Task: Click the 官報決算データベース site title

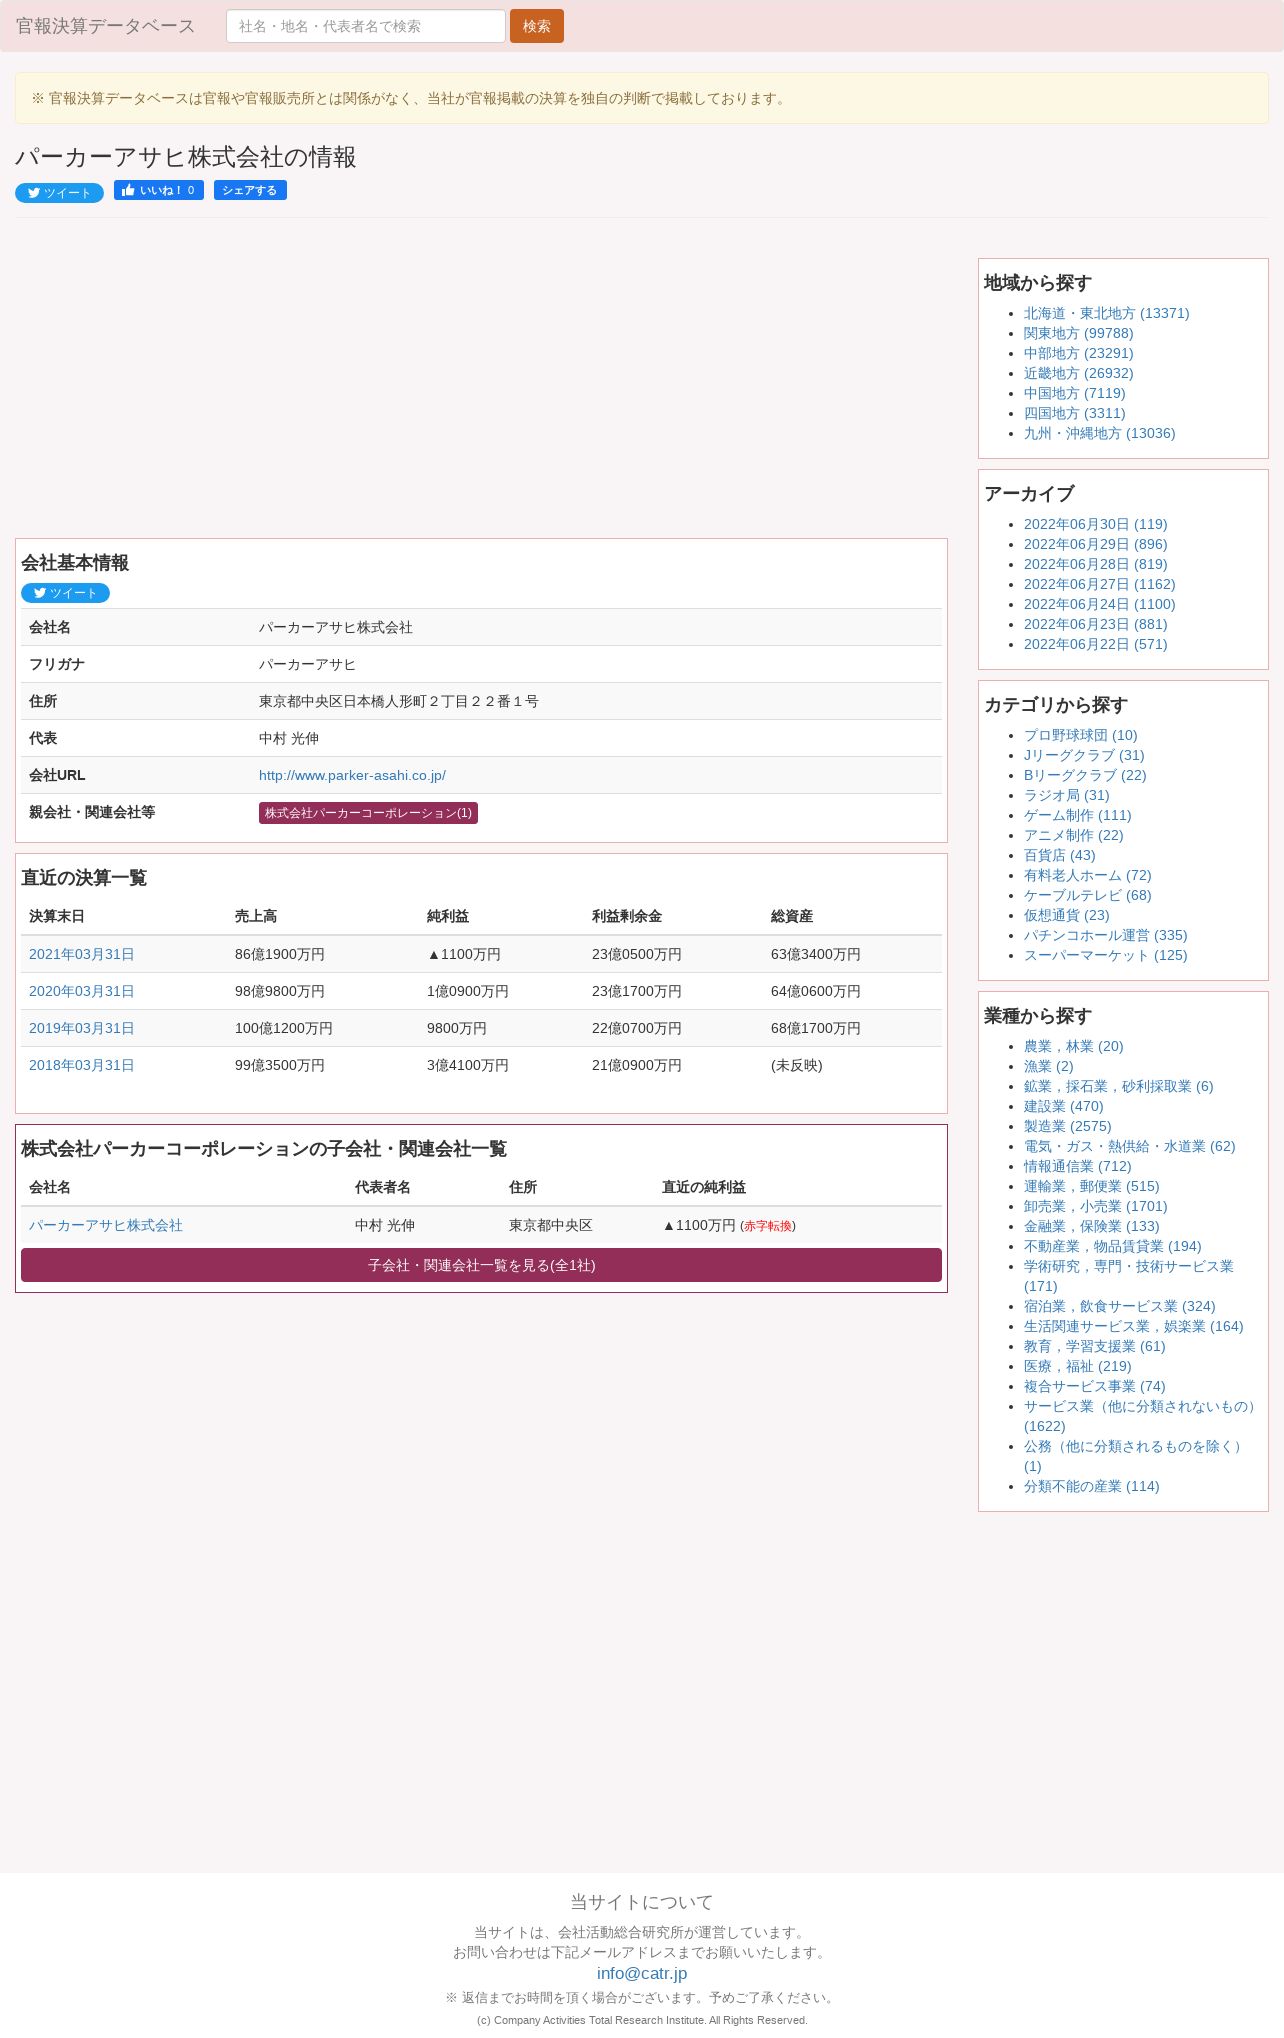Action: [x=105, y=26]
